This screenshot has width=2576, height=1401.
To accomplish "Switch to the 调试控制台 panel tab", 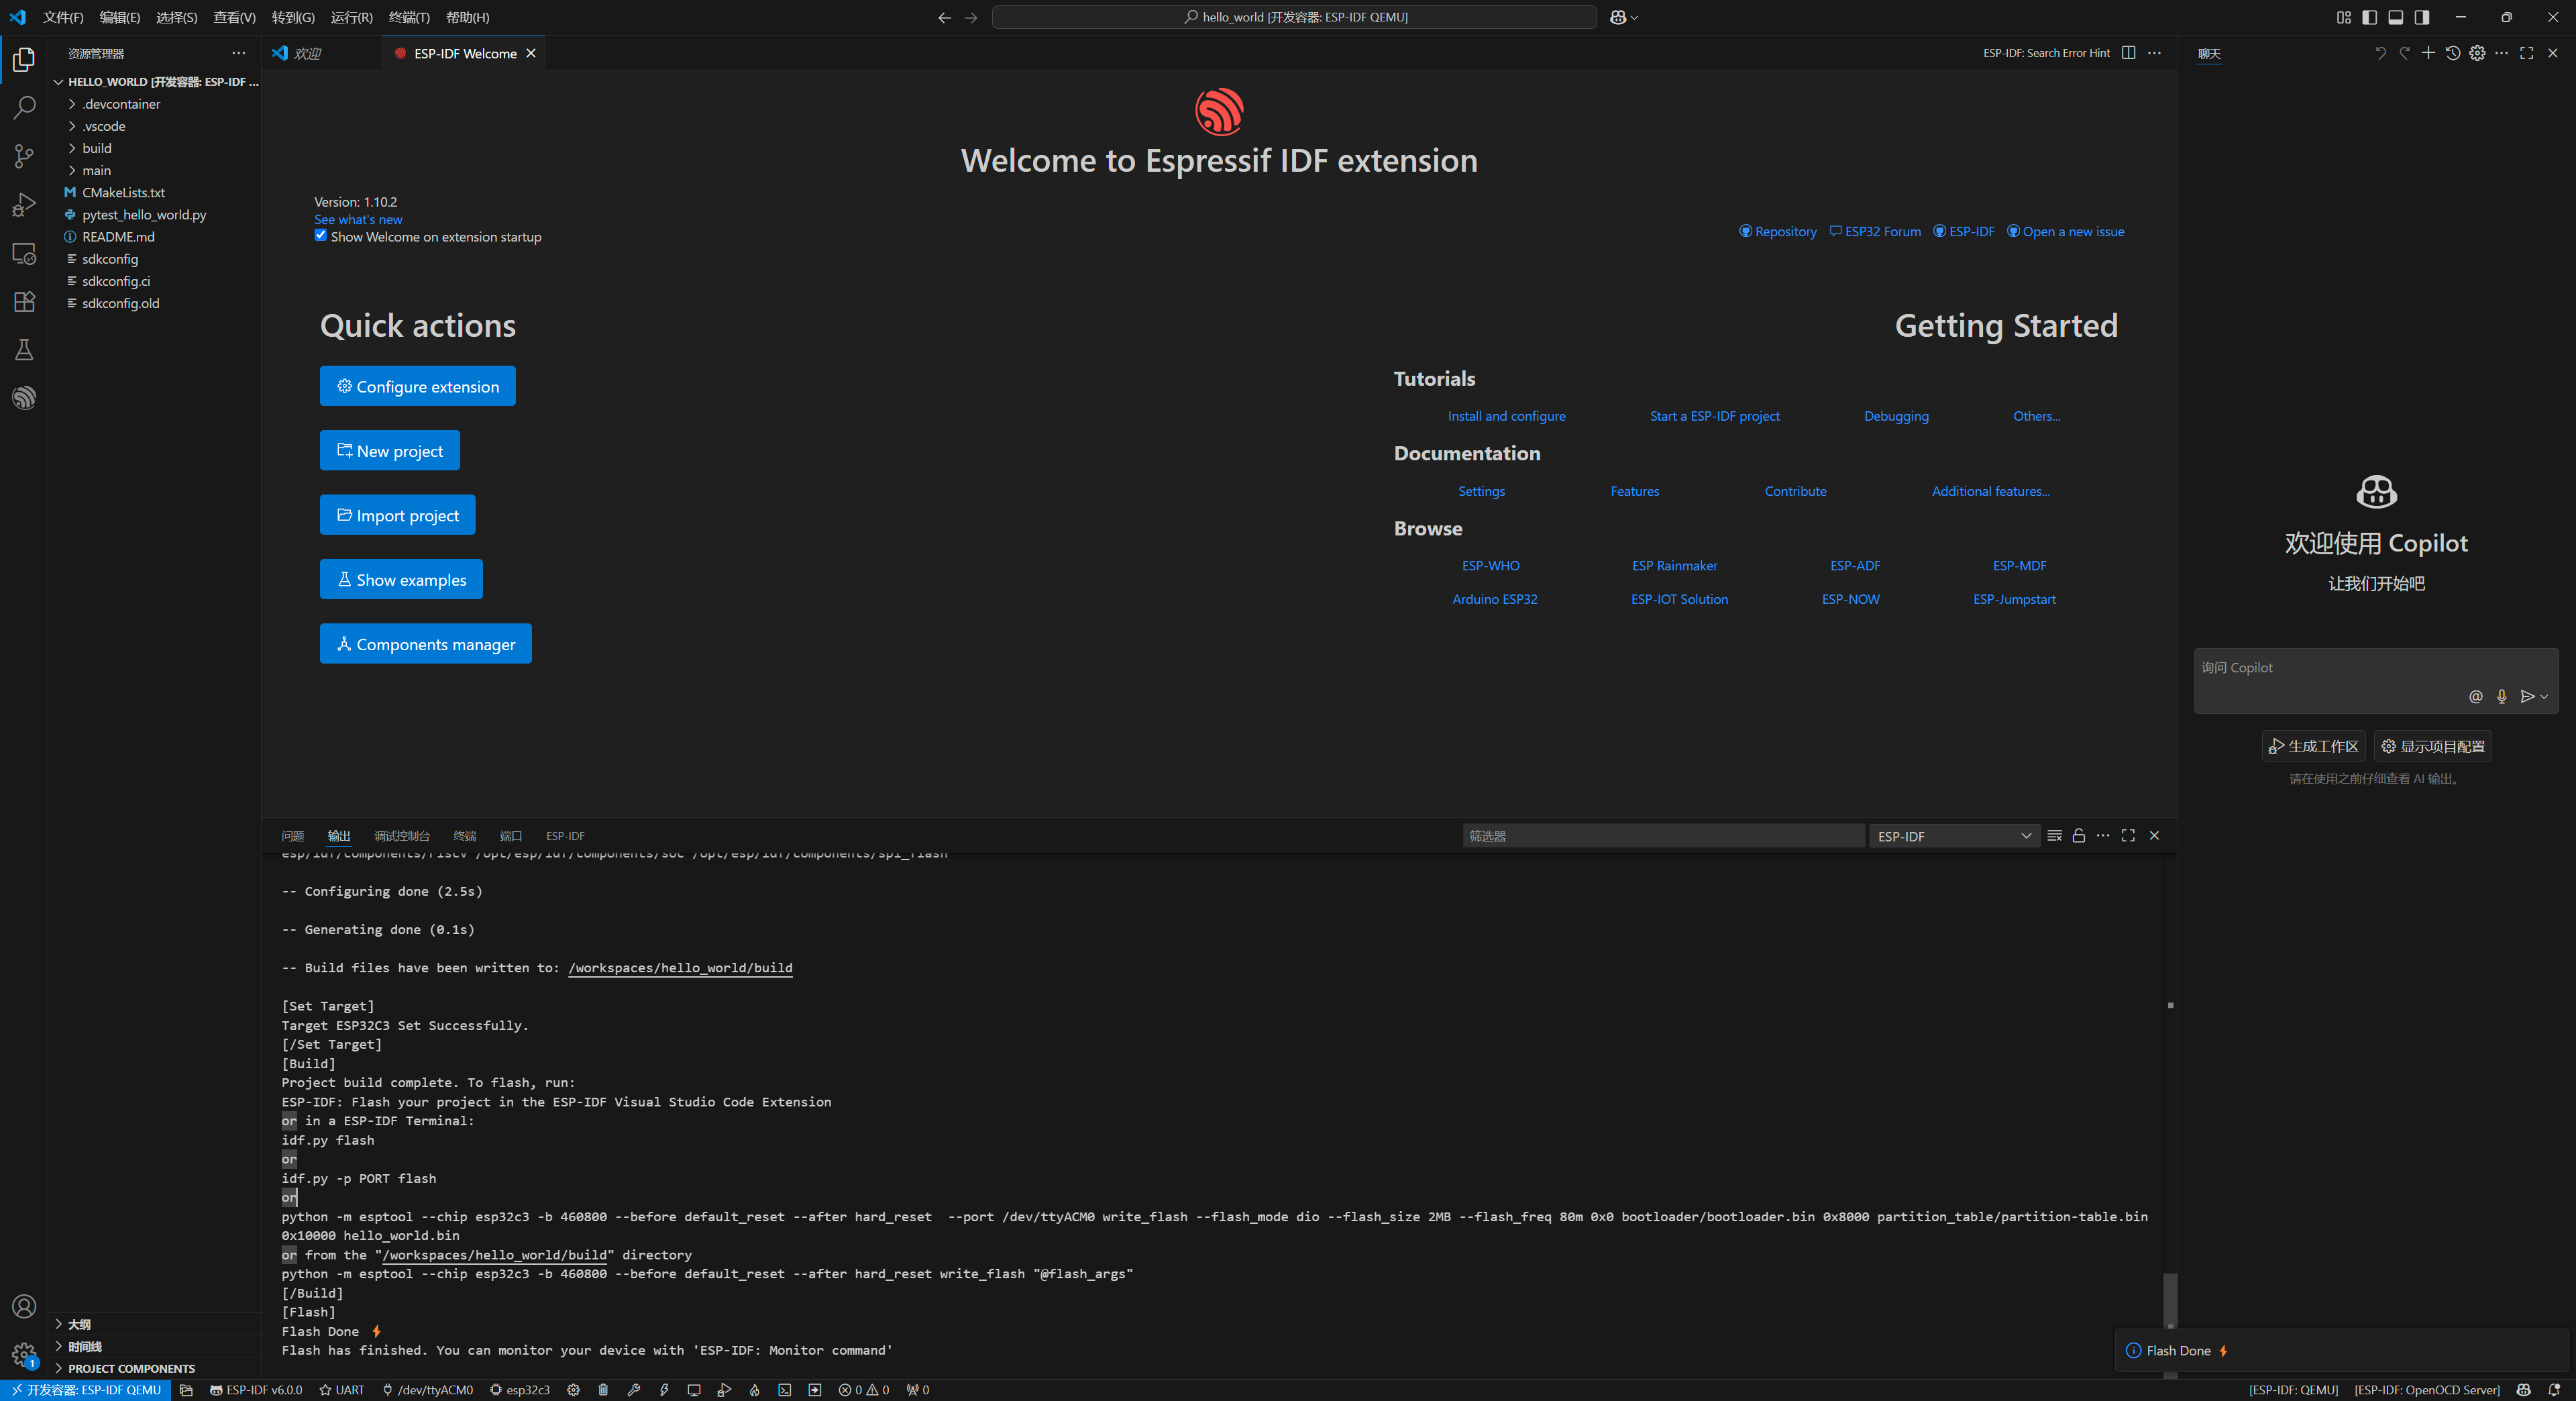I will (x=401, y=836).
